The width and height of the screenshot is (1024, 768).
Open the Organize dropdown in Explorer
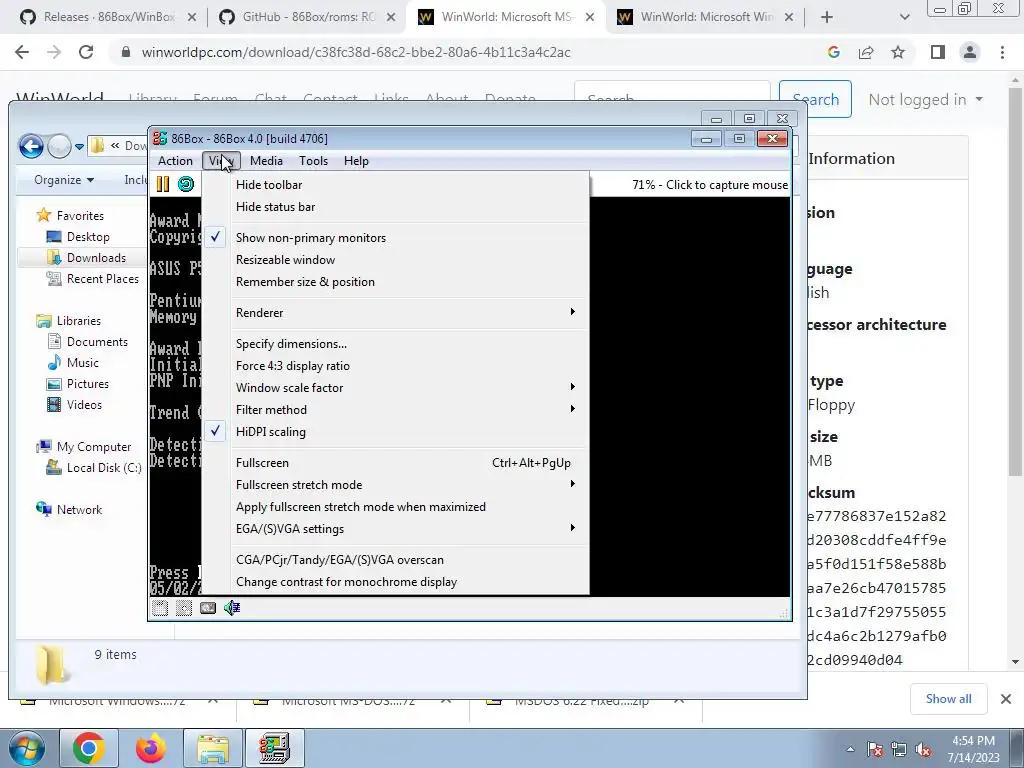pyautogui.click(x=64, y=180)
